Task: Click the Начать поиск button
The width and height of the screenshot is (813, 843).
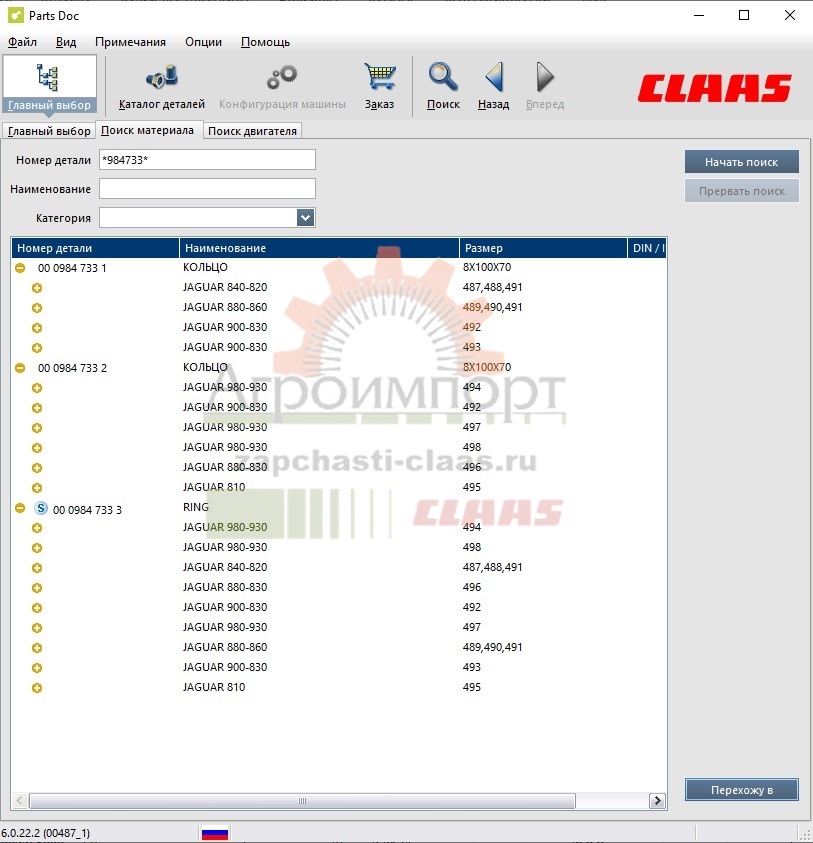Action: tap(741, 162)
